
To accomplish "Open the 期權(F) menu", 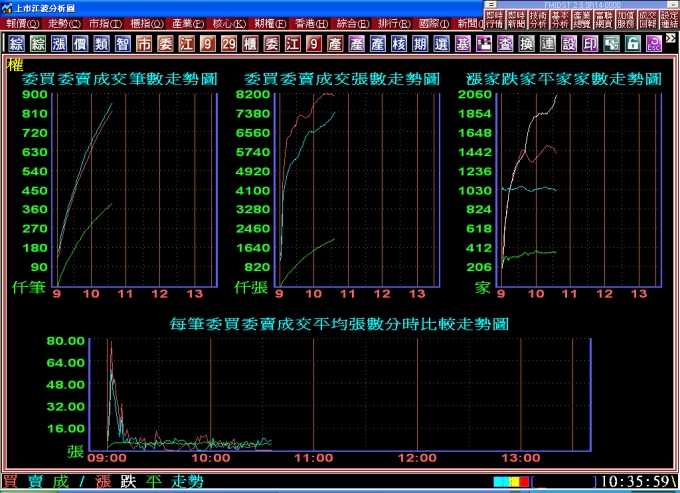I will (x=271, y=23).
